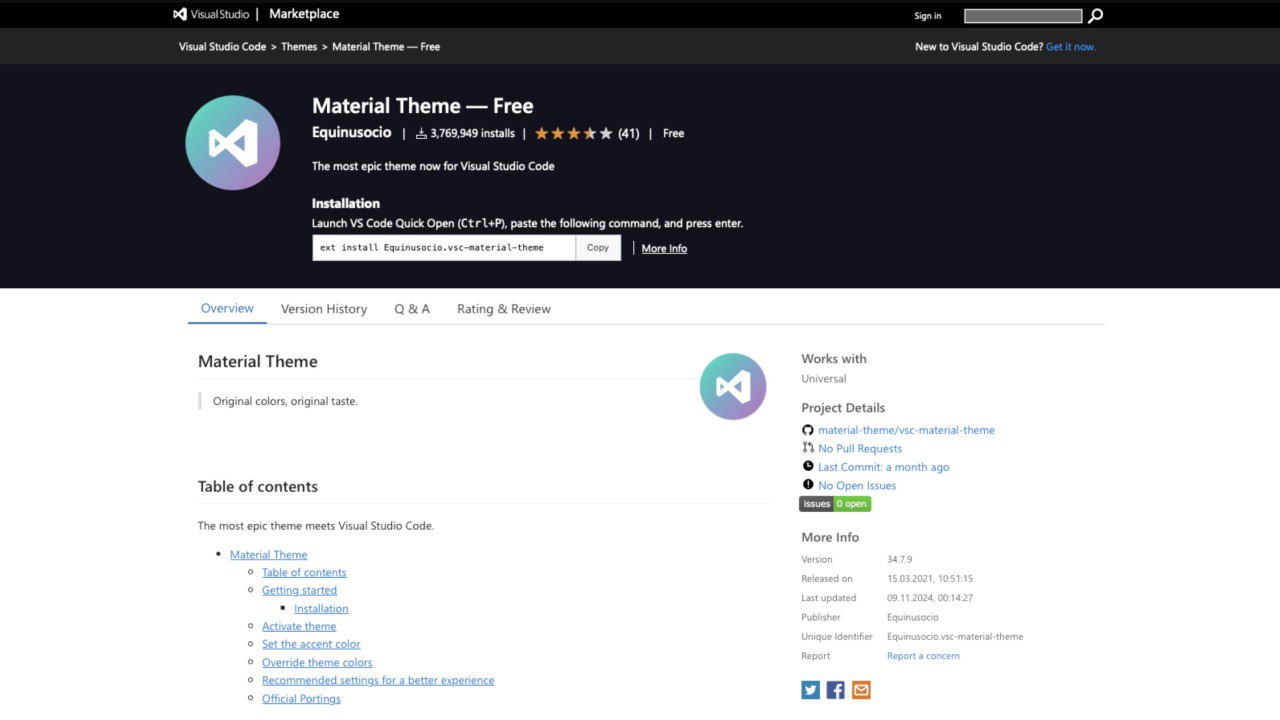
Task: Click the Free price label
Action: click(x=674, y=133)
